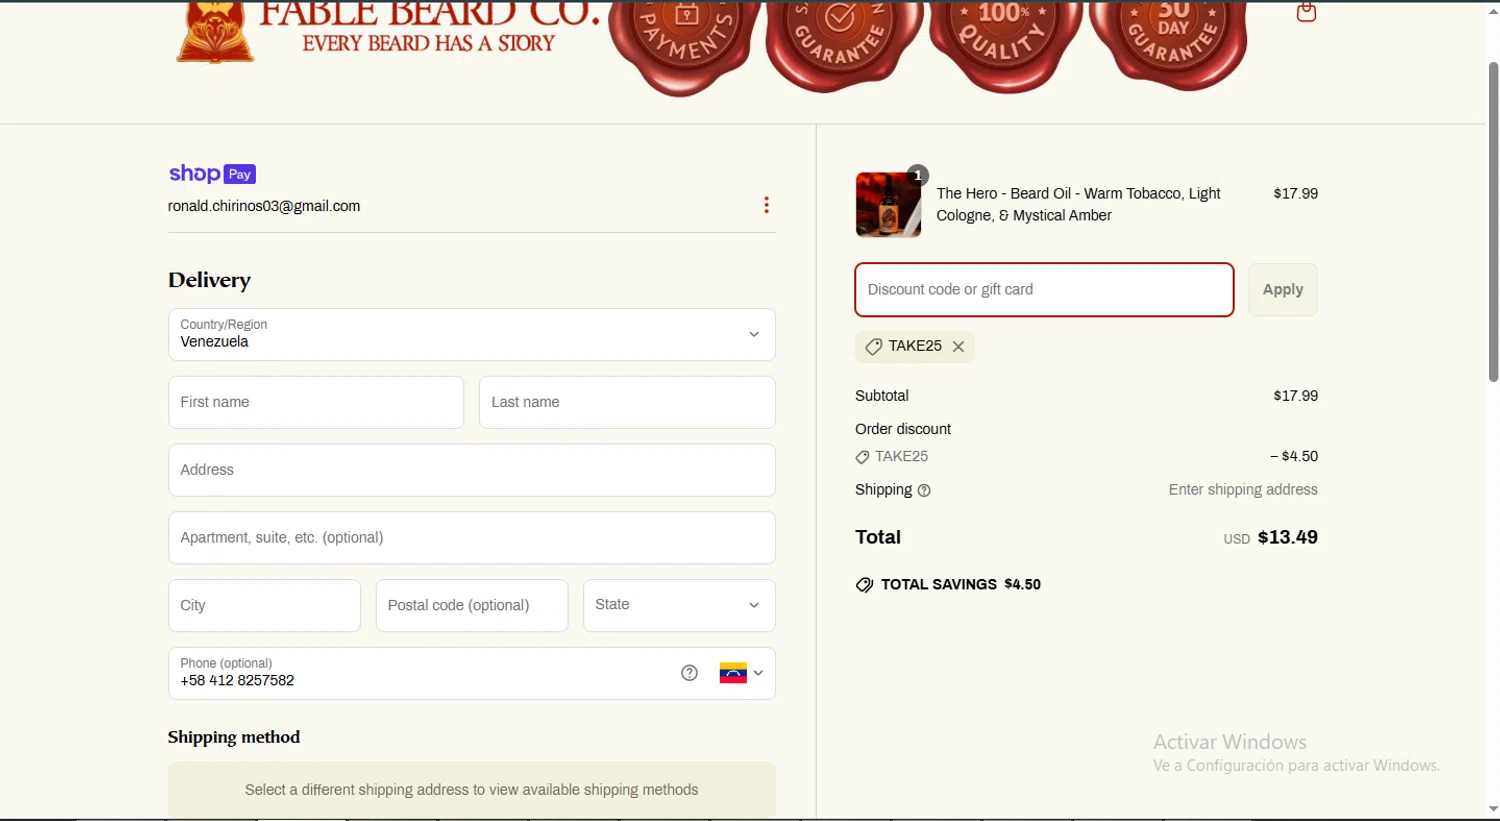Screen dimensions: 1500x821
Task: Click the Shipping info question mark icon
Action: click(924, 491)
